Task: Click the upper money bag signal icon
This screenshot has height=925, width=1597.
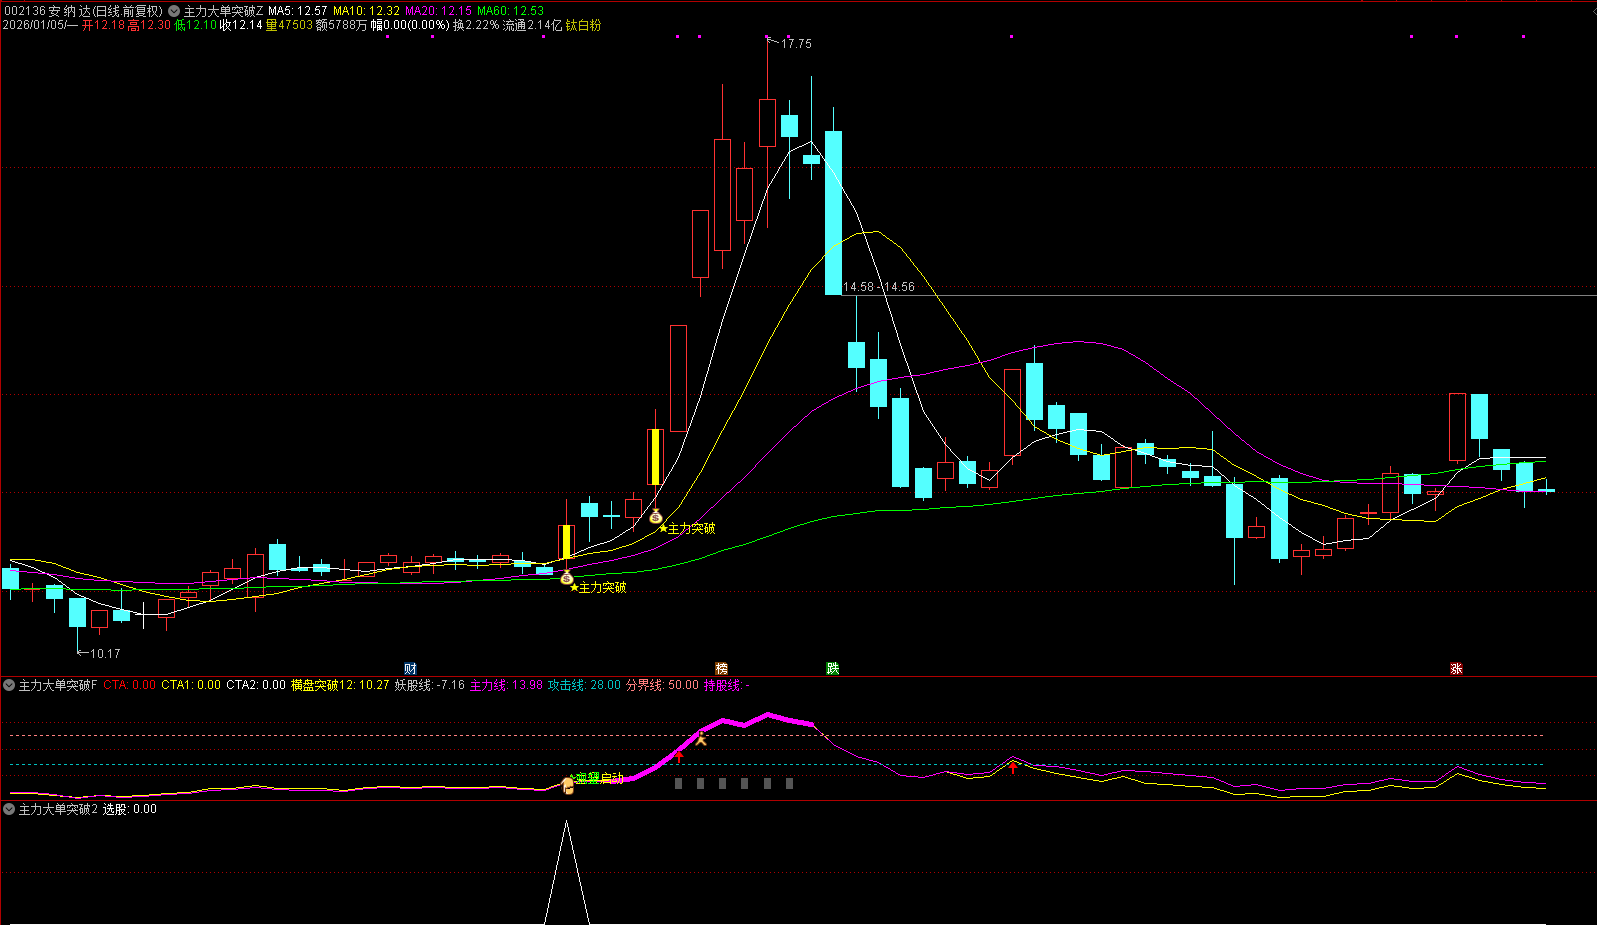Action: pyautogui.click(x=656, y=516)
